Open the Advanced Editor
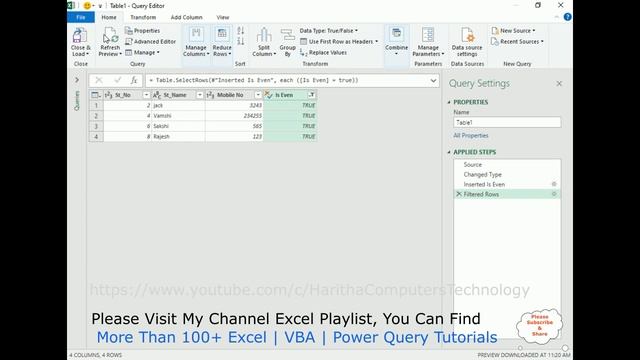The image size is (640, 360). pyautogui.click(x=150, y=42)
